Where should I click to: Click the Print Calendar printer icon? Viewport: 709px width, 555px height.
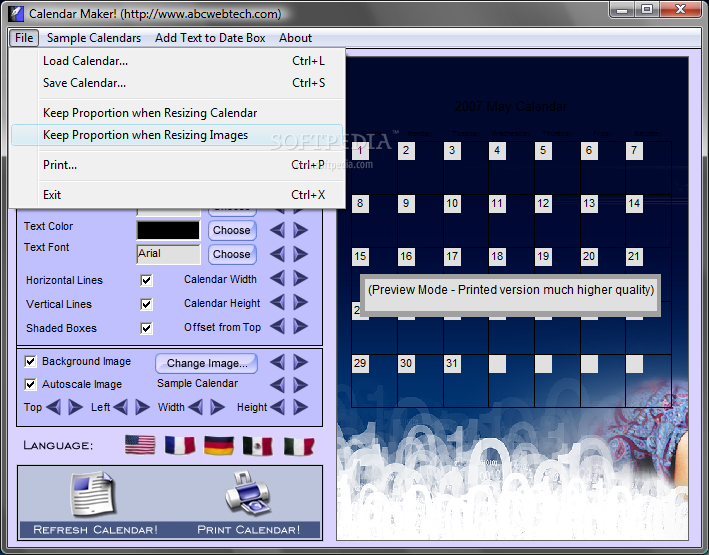[x=247, y=493]
